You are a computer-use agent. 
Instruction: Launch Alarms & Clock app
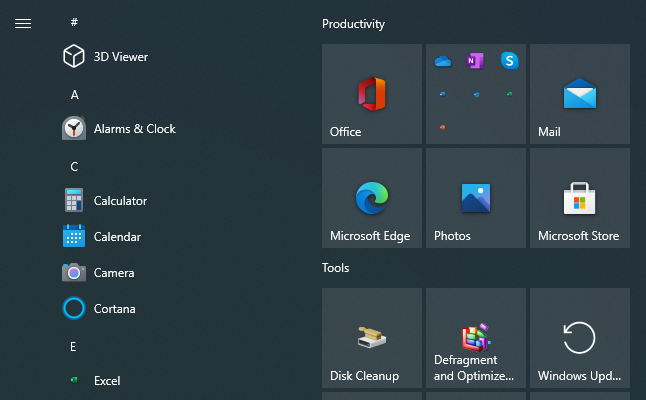pyautogui.click(x=119, y=129)
